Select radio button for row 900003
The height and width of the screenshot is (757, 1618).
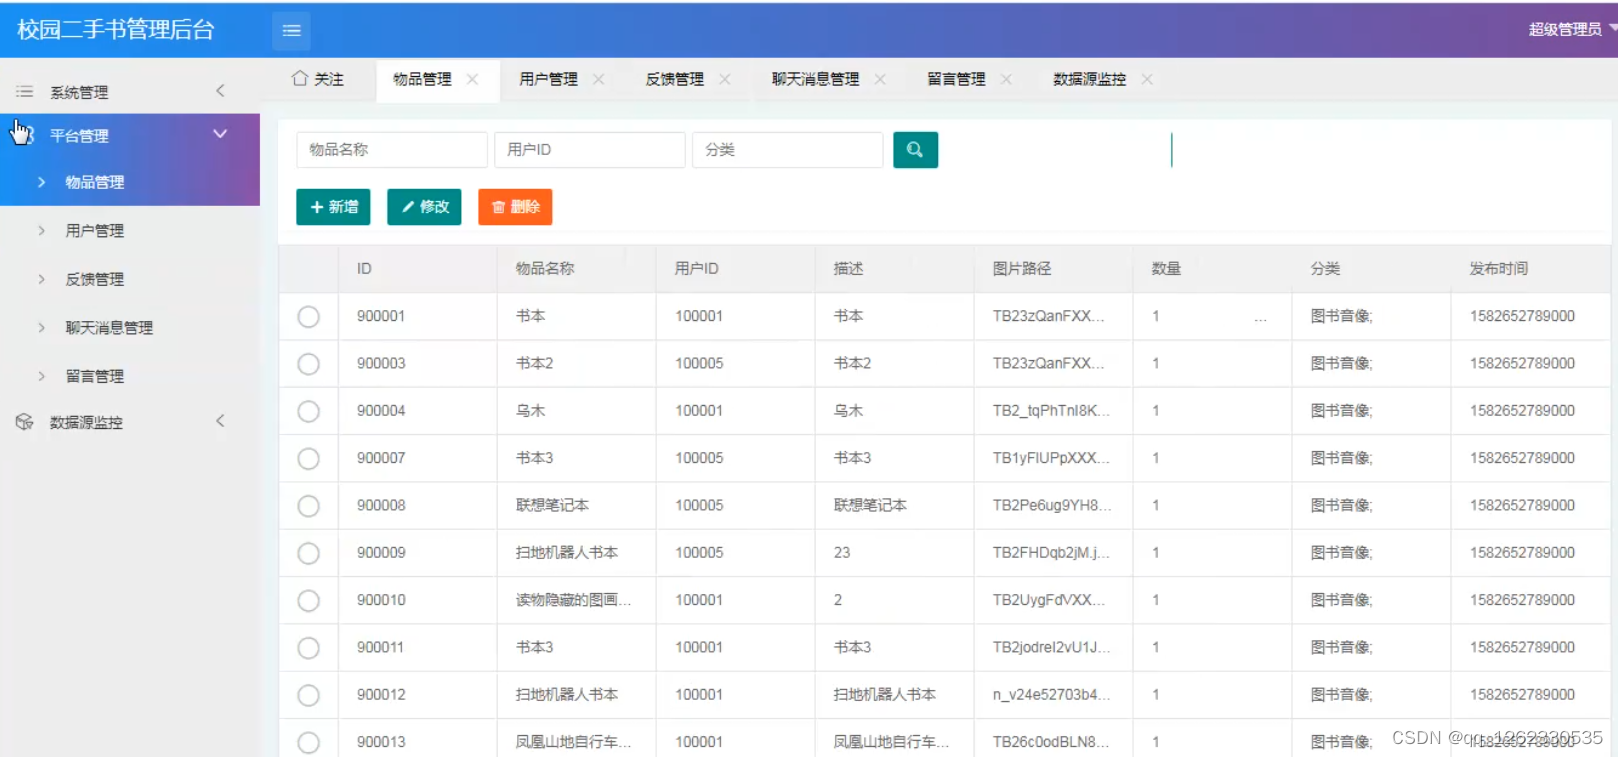pyautogui.click(x=309, y=364)
